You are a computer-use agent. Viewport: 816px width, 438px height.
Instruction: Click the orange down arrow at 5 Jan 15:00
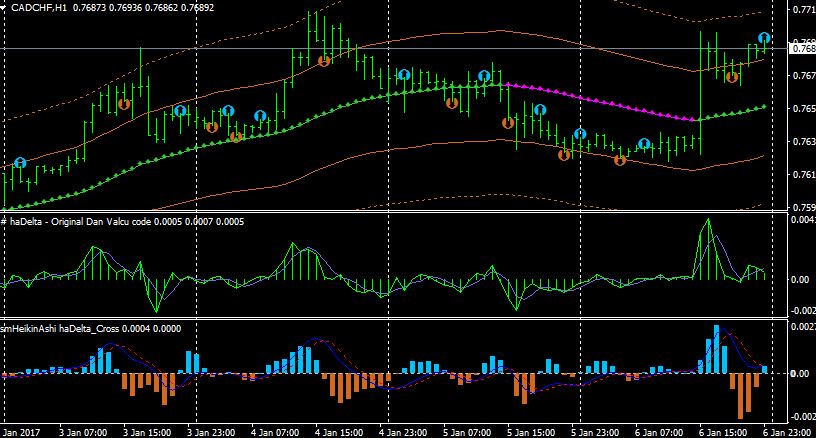tap(508, 123)
